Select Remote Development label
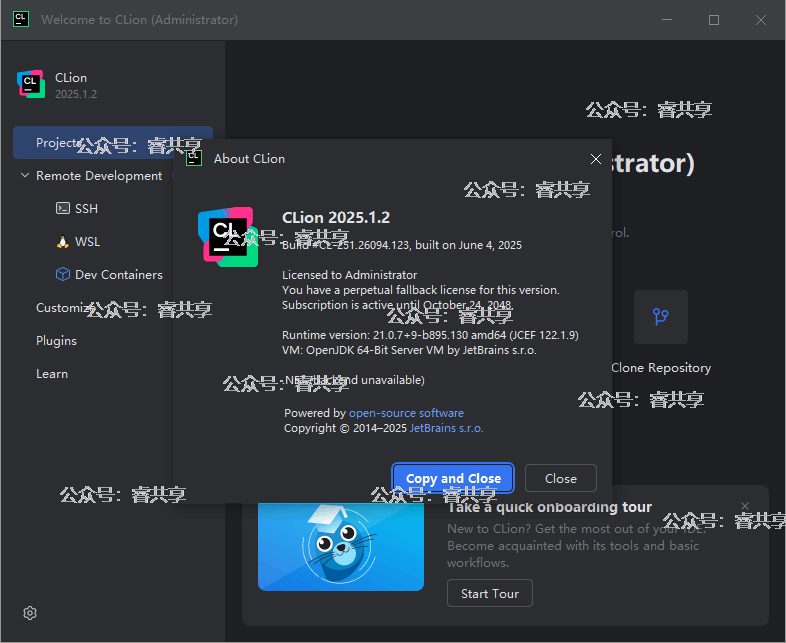Screen dimensions: 786x643 (99, 175)
